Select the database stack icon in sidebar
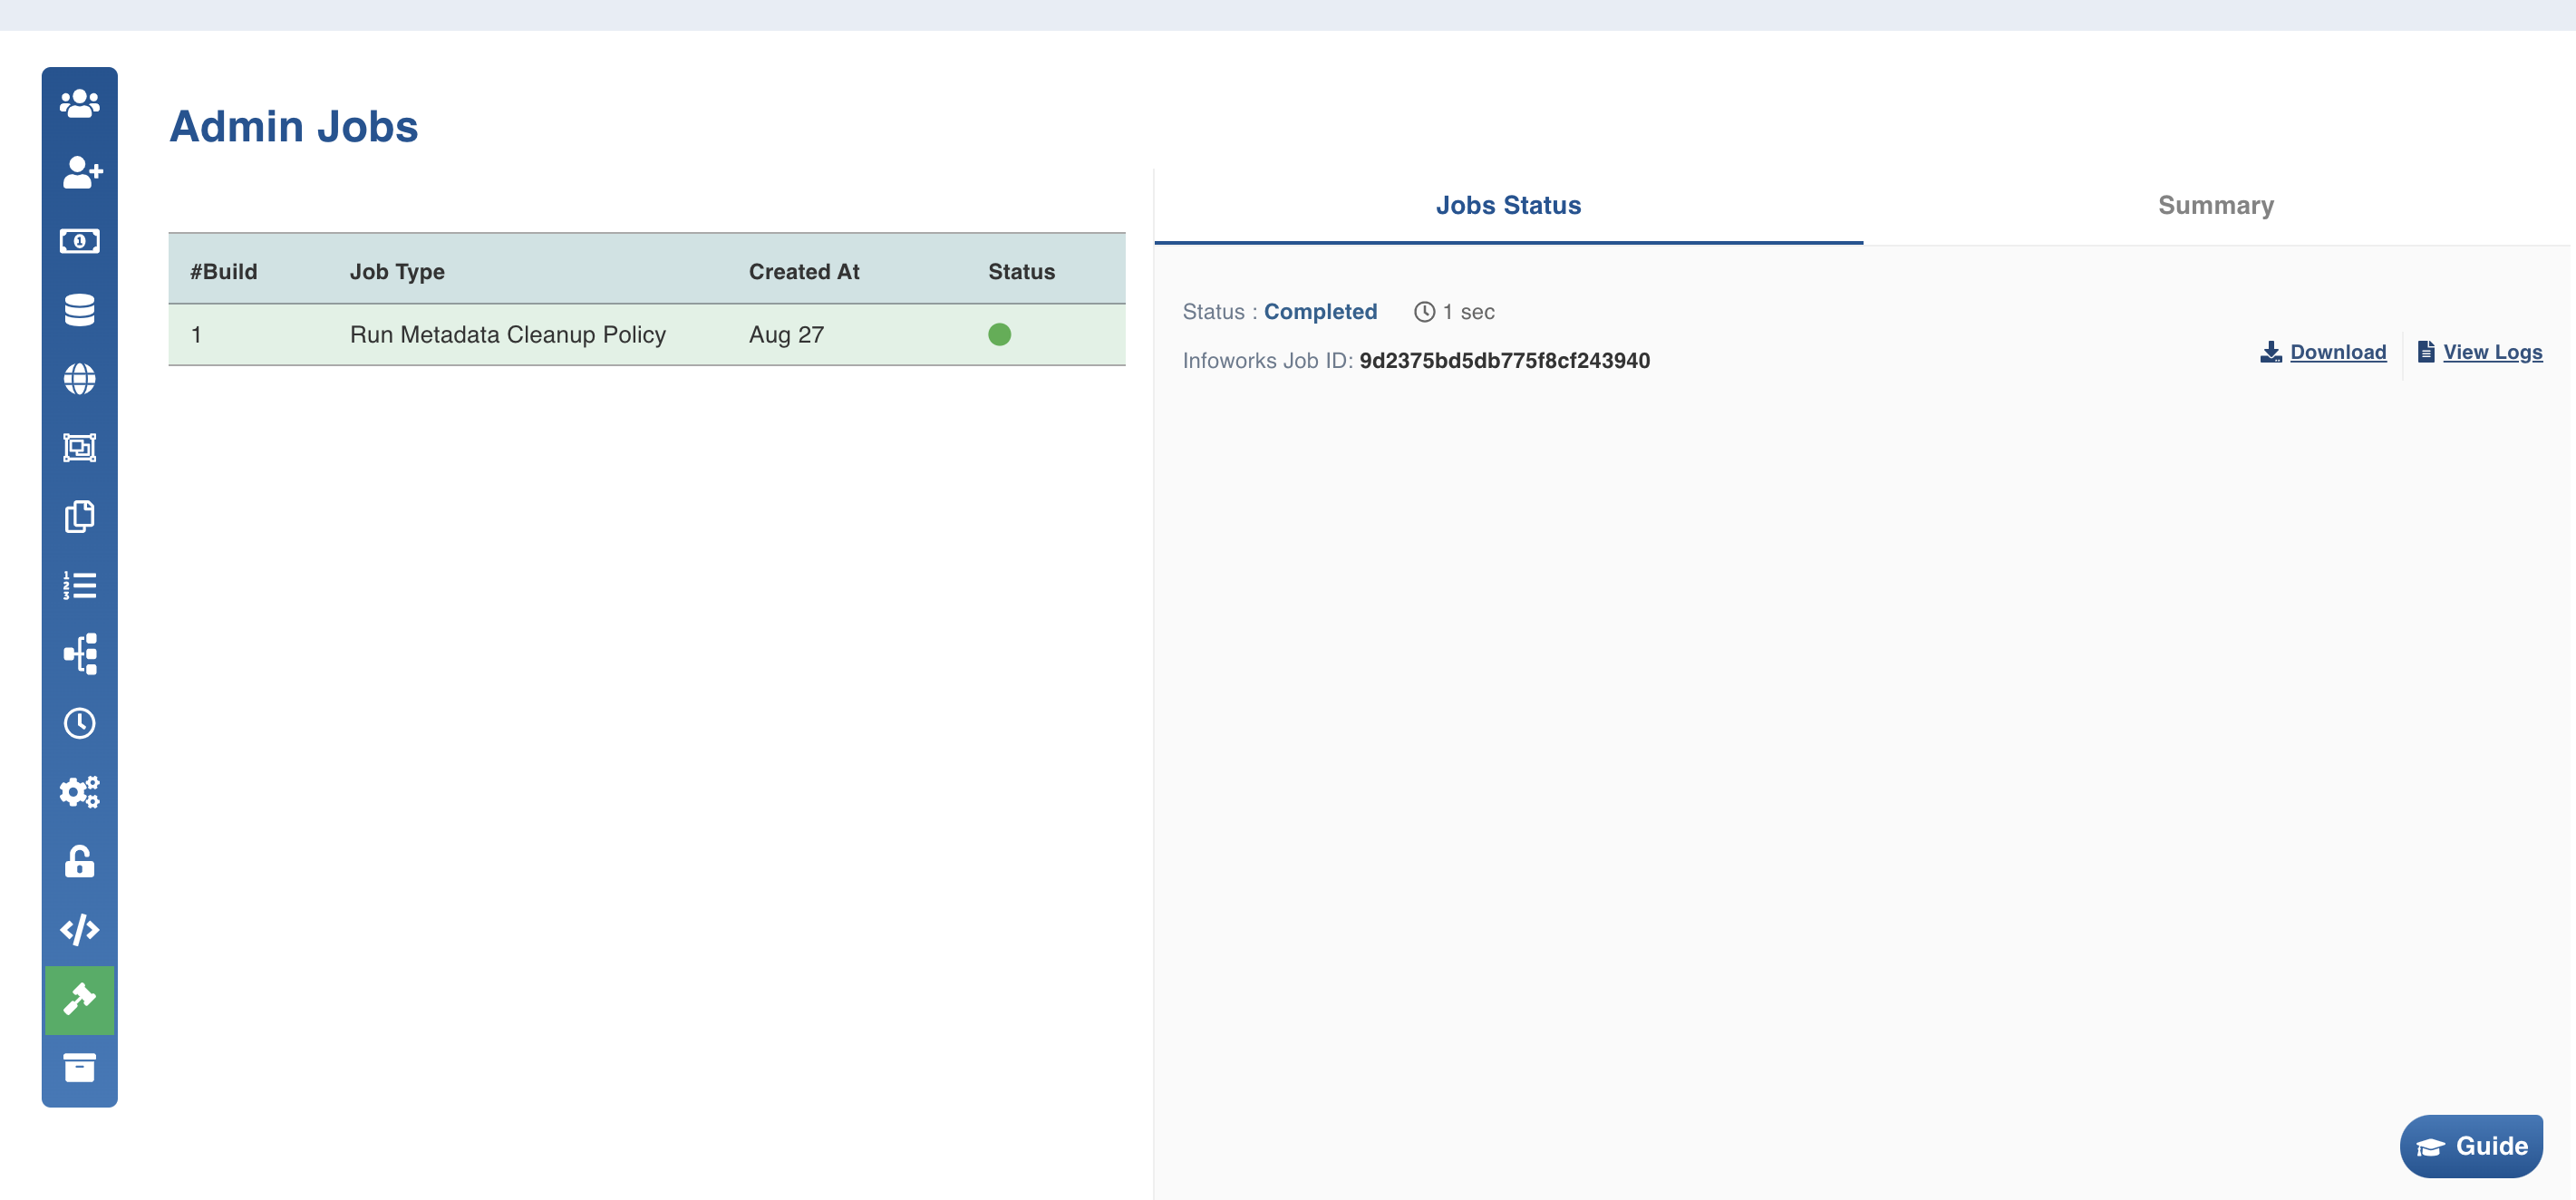The image size is (2576, 1200). 79,310
